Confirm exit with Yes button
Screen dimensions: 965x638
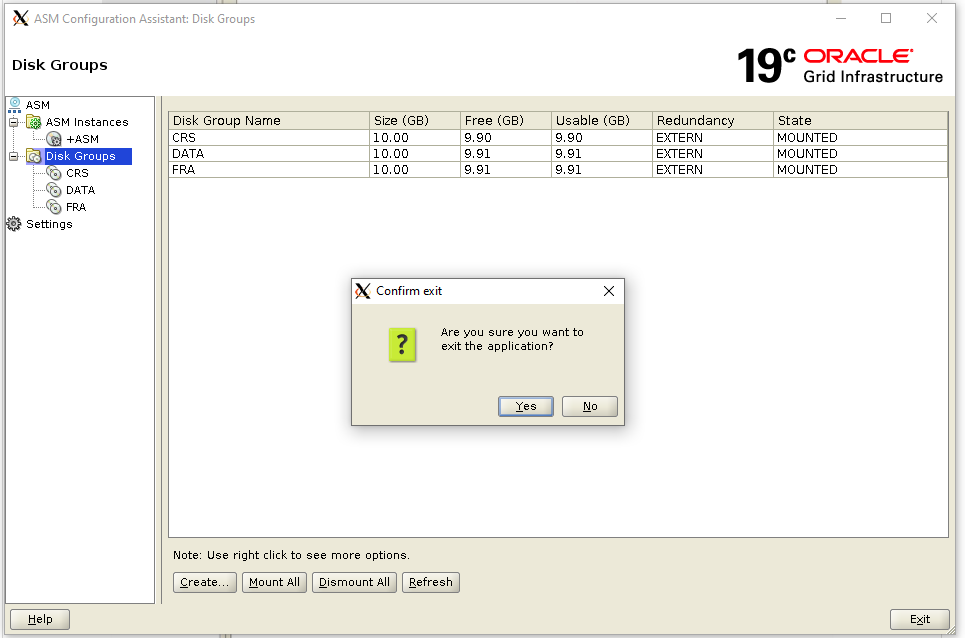tap(526, 406)
